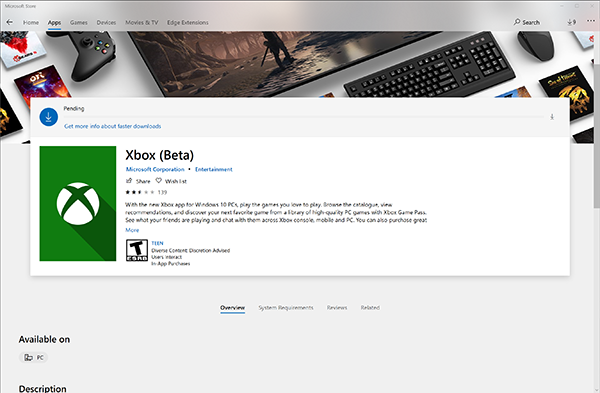Click the Available on heading
This screenshot has height=393, width=600.
coord(44,339)
